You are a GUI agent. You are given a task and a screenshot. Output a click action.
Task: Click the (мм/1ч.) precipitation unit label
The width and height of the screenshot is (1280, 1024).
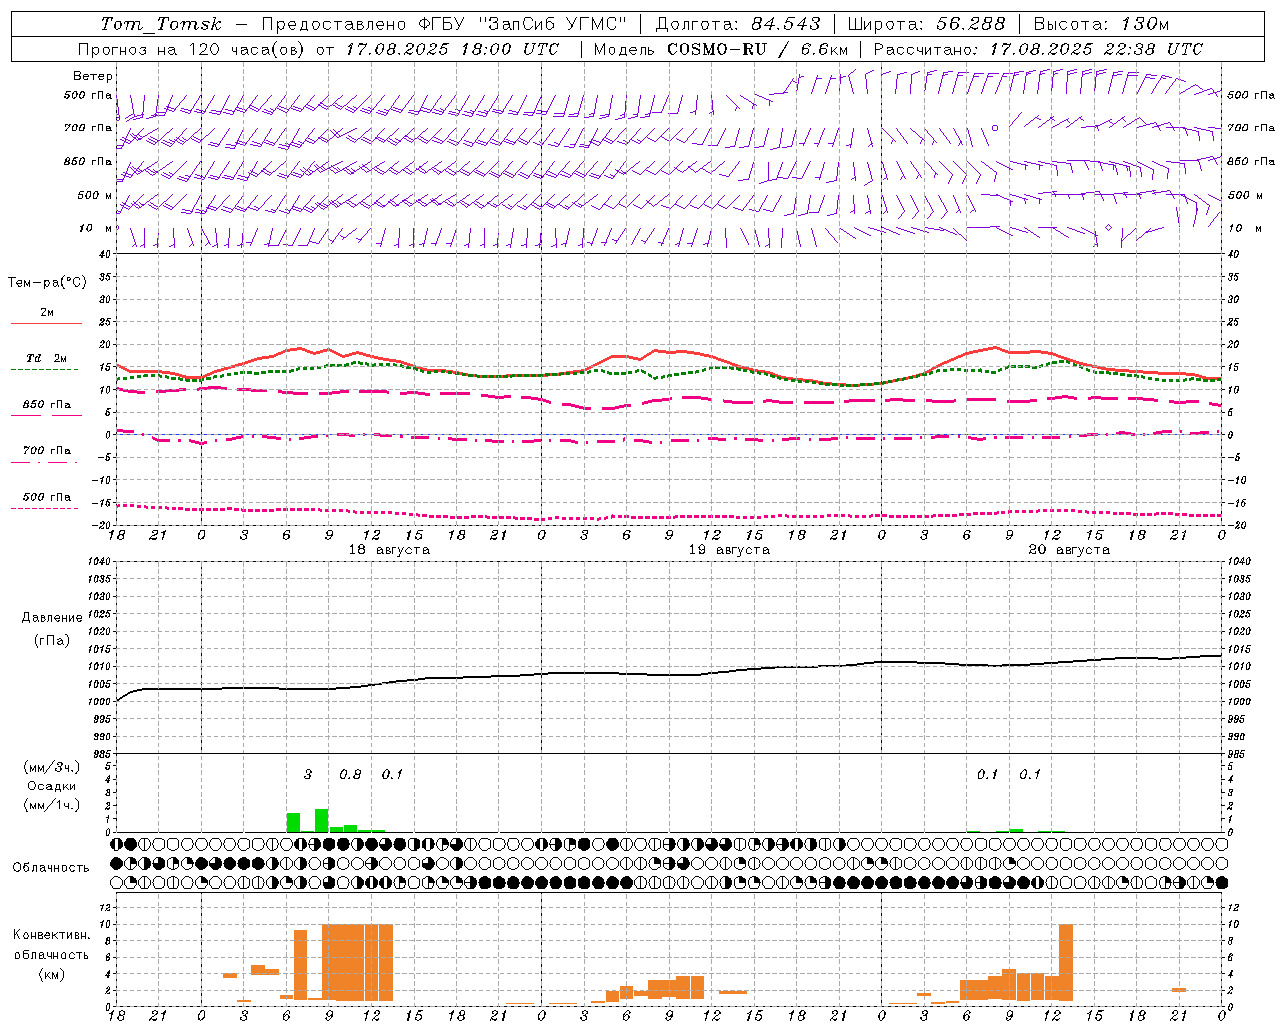52,804
